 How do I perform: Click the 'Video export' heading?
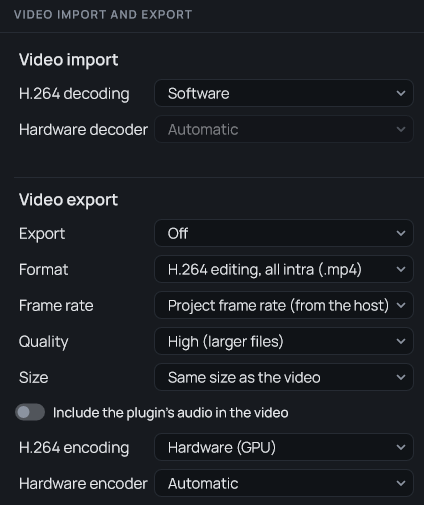[68, 200]
